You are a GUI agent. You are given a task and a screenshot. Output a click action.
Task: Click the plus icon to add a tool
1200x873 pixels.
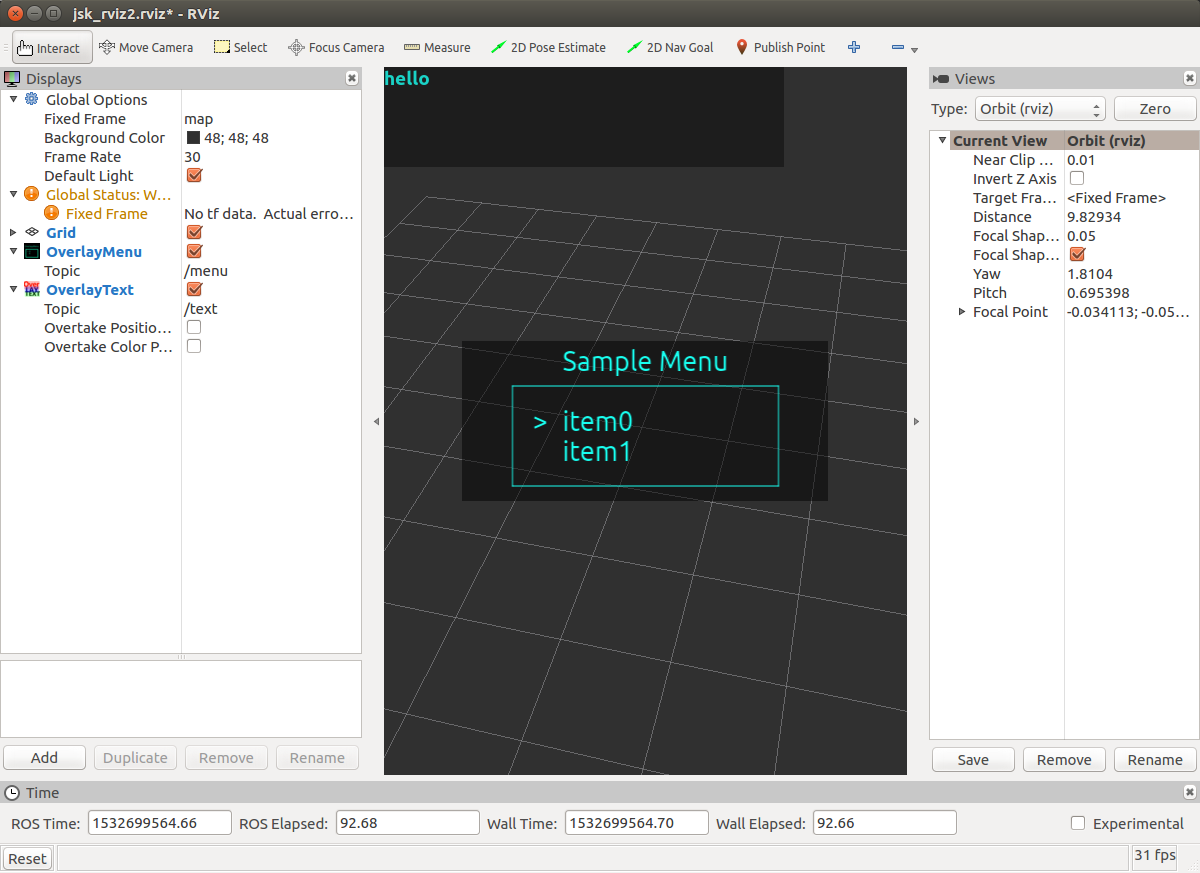pos(853,47)
